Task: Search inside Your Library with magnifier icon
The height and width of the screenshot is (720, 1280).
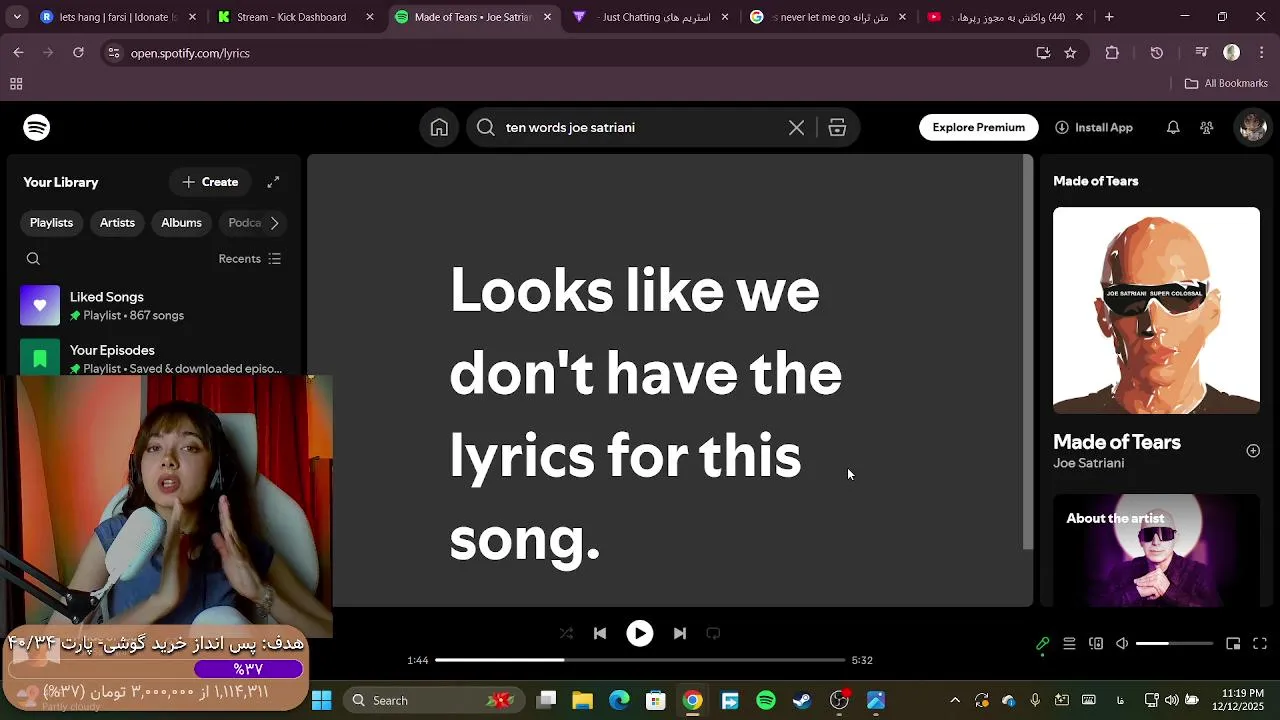Action: (33, 259)
